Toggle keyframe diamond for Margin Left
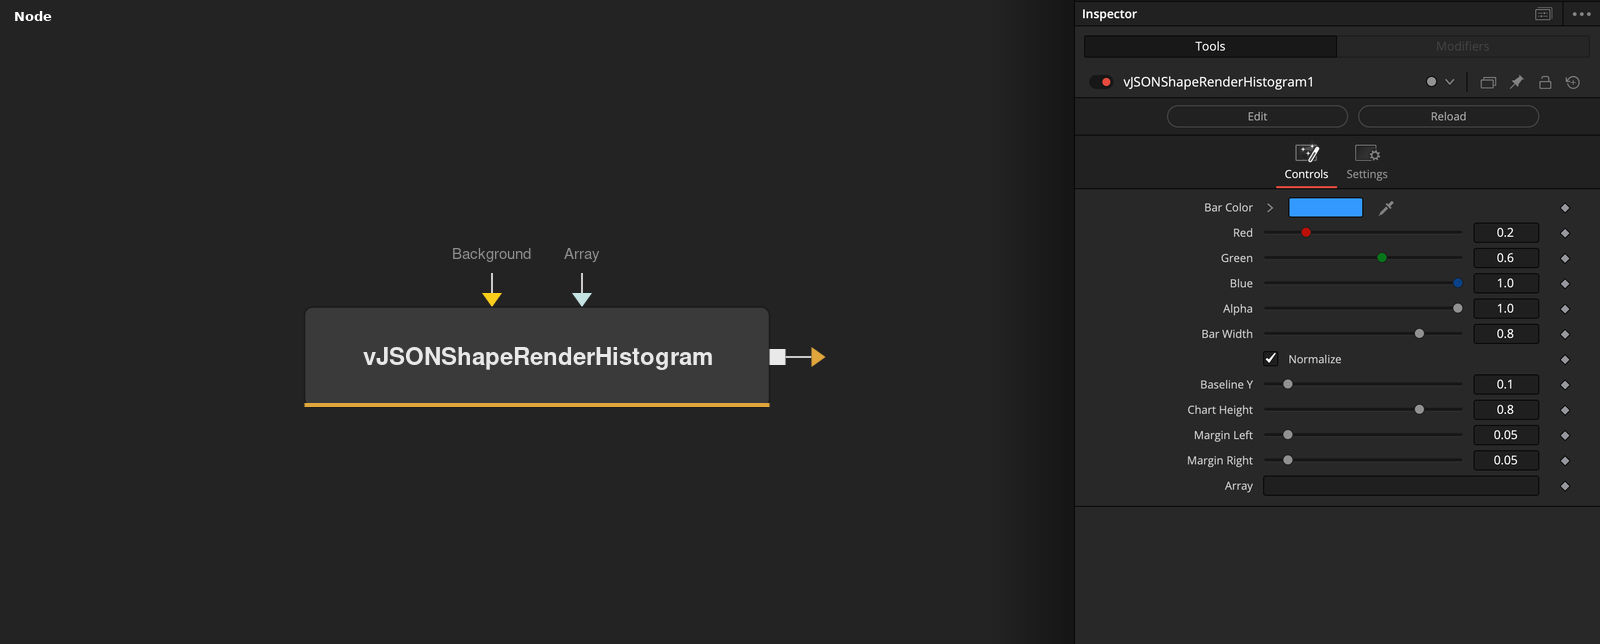 click(1565, 436)
